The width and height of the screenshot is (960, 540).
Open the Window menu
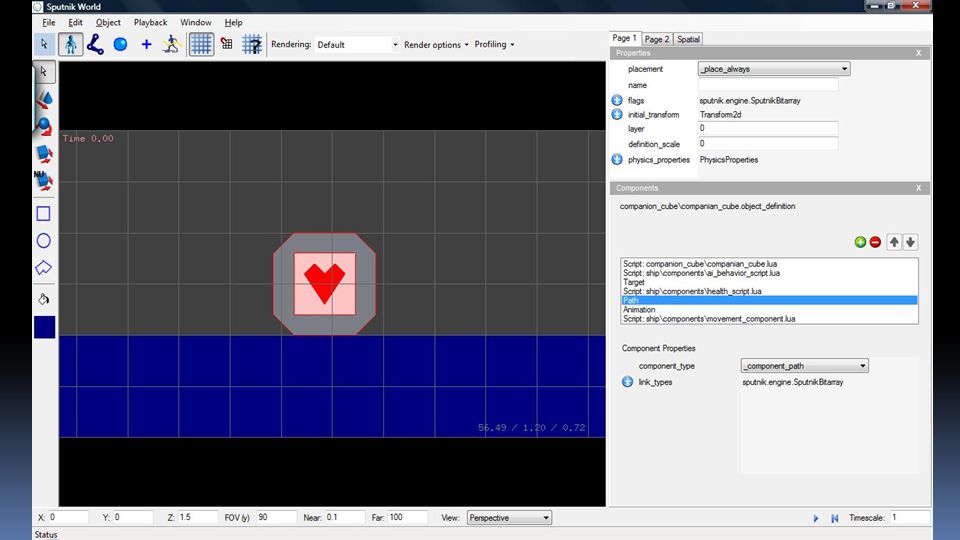point(195,23)
